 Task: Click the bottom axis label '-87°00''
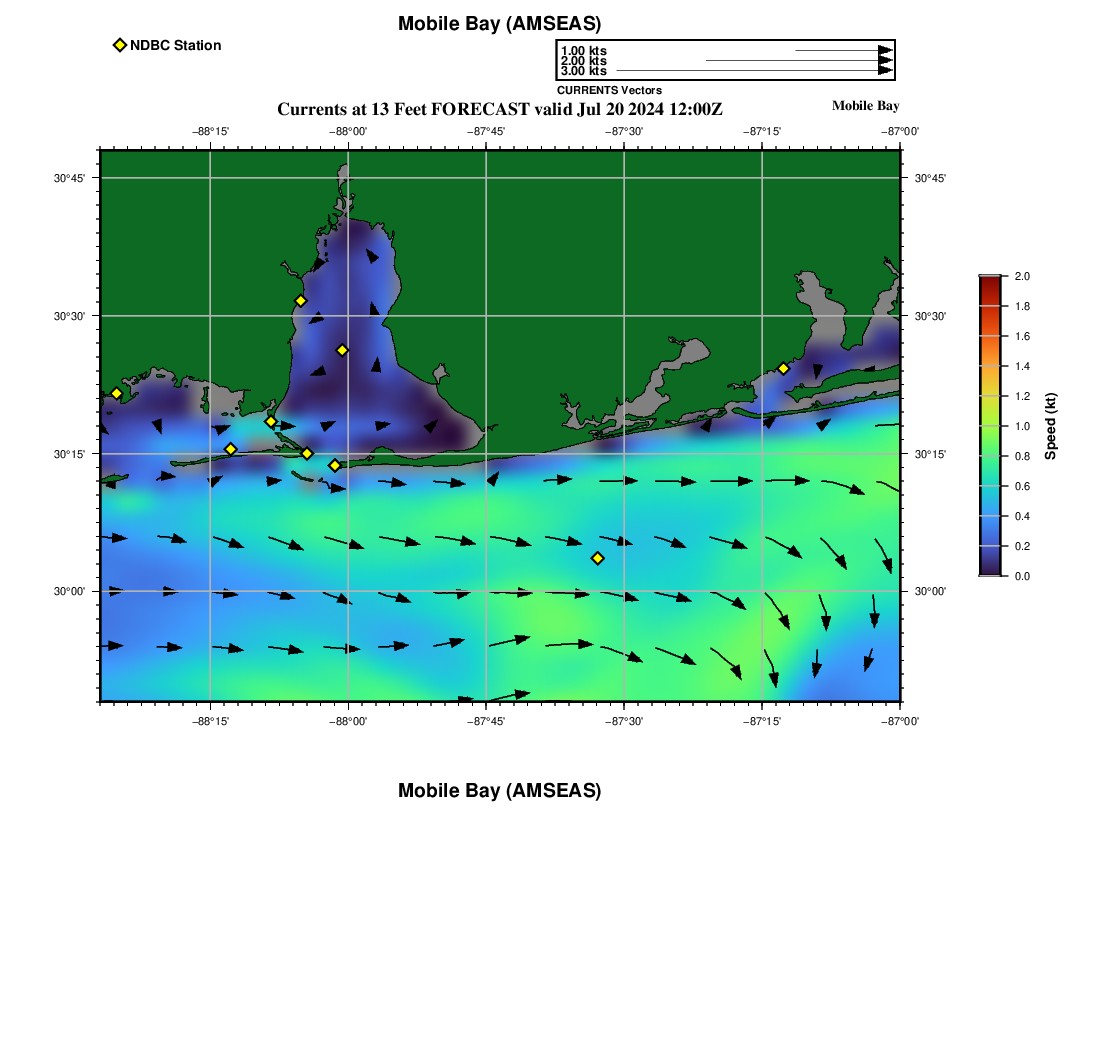(900, 721)
